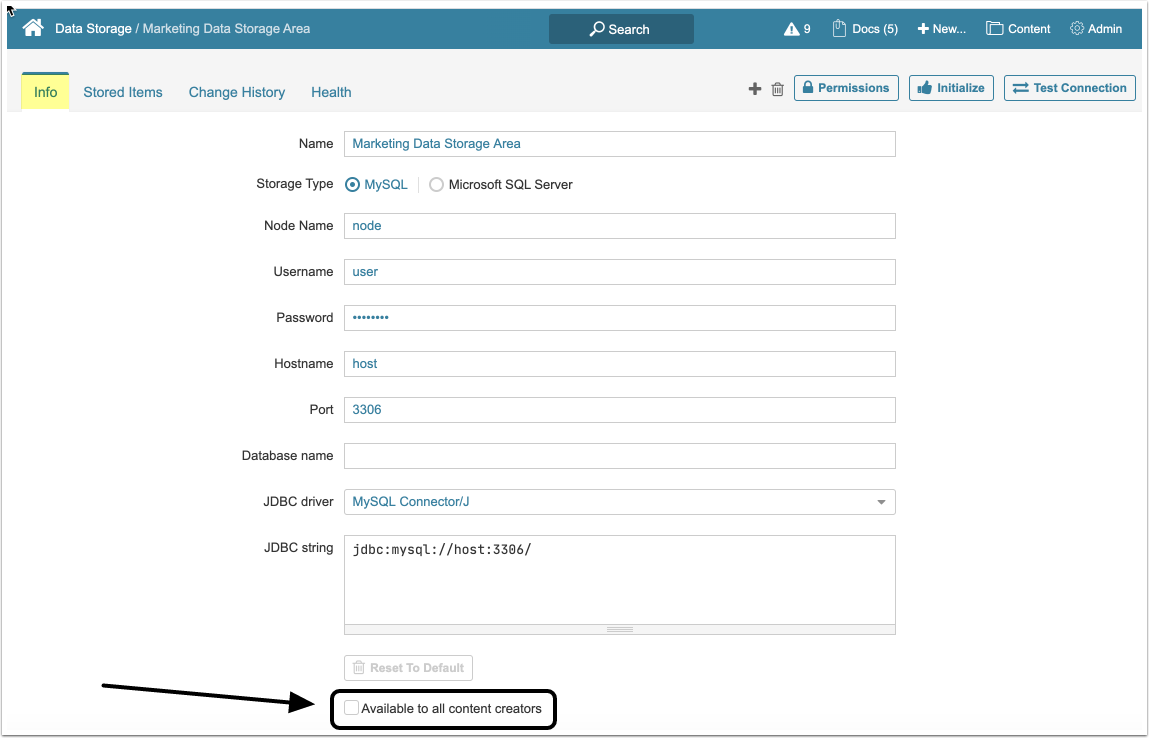Click the Password field

pyautogui.click(x=619, y=318)
